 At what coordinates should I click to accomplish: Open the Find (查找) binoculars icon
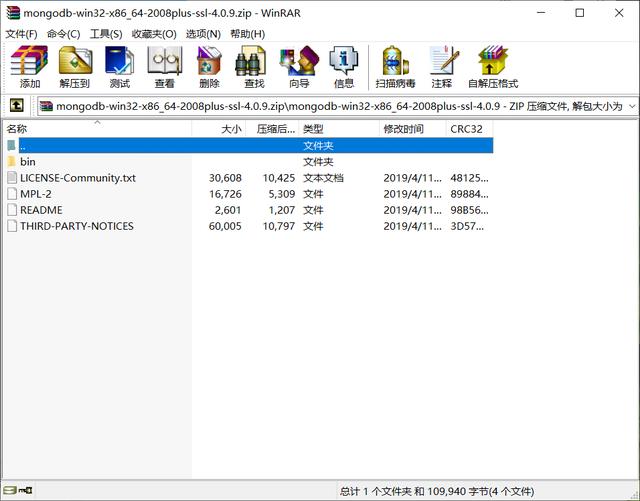coord(251,61)
